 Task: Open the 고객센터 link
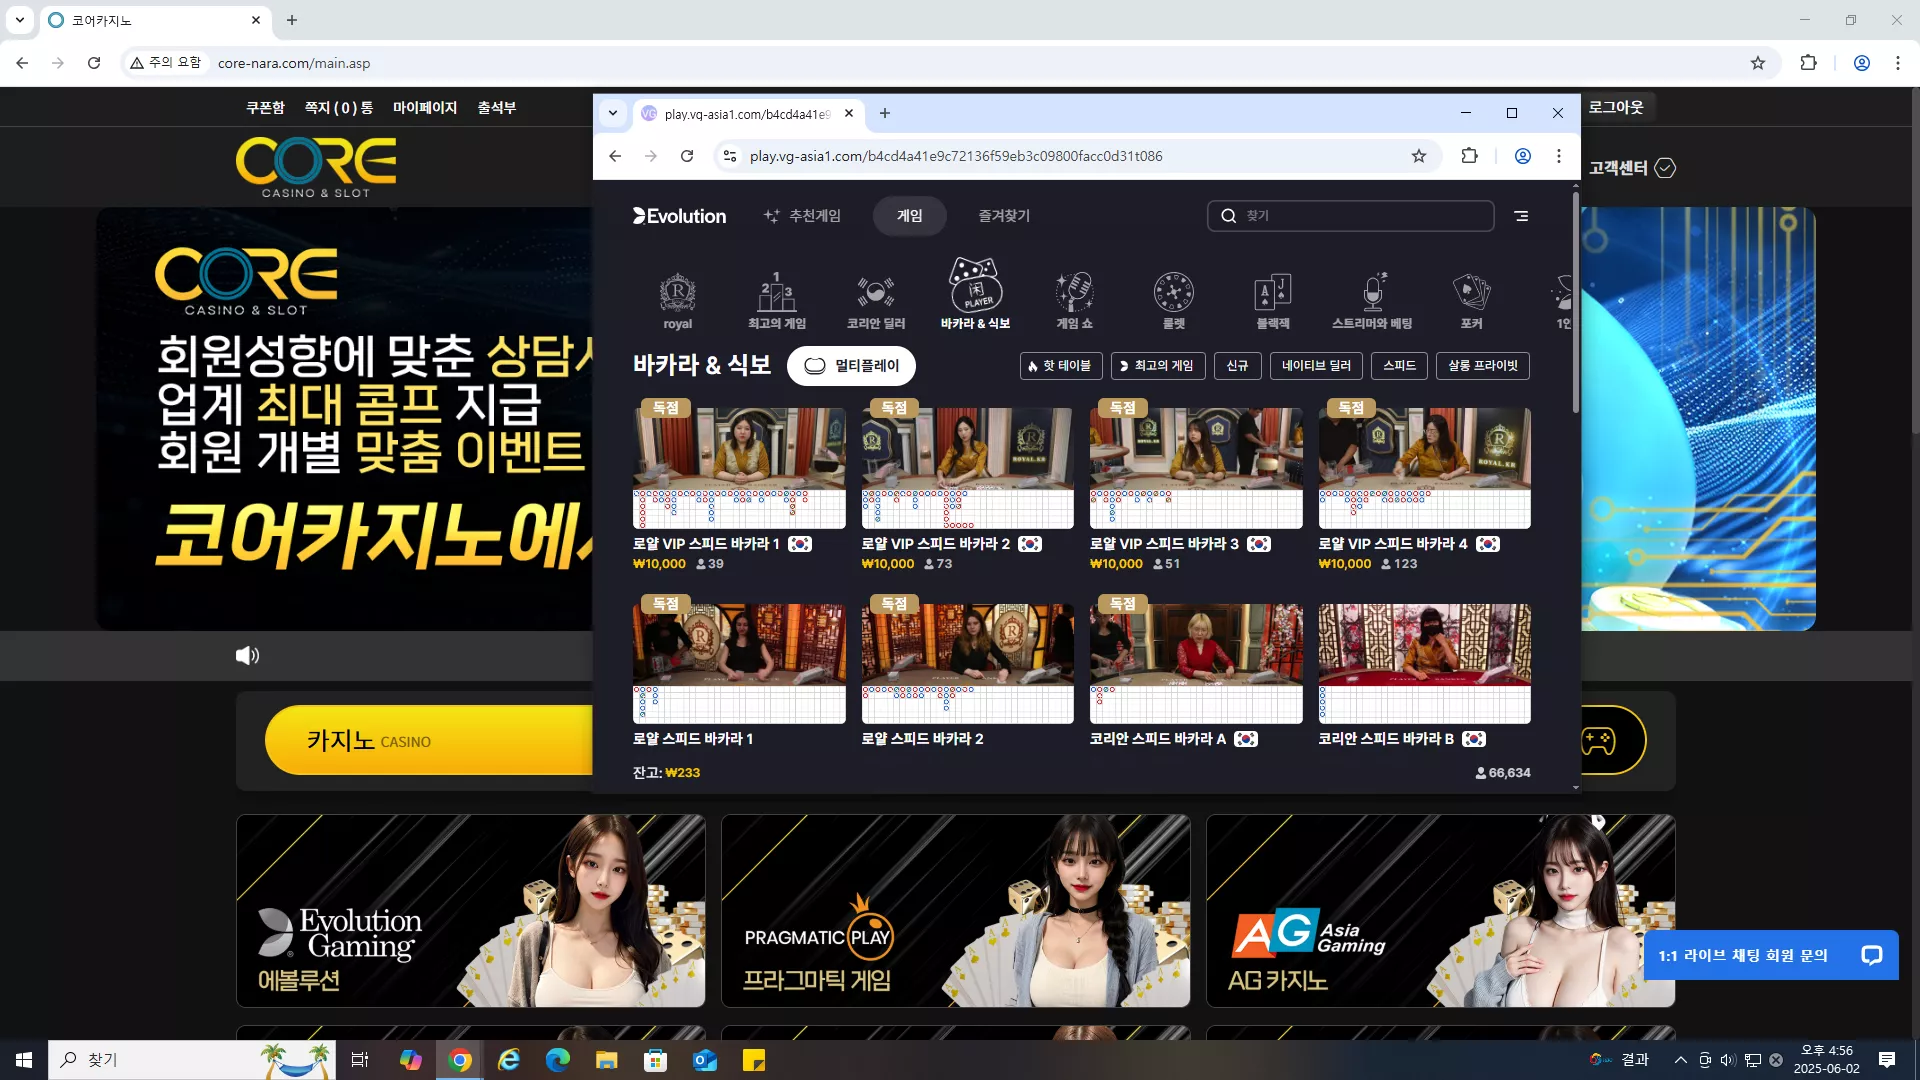point(1632,168)
